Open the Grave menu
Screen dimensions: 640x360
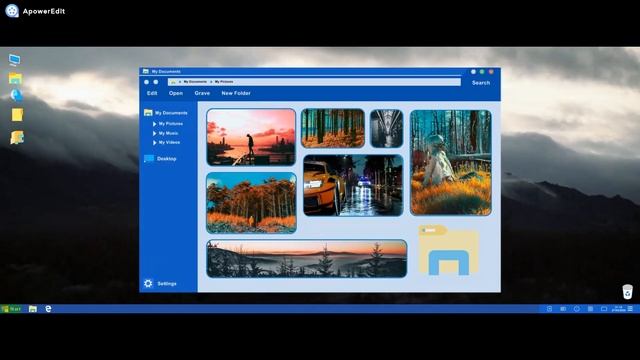click(x=202, y=93)
